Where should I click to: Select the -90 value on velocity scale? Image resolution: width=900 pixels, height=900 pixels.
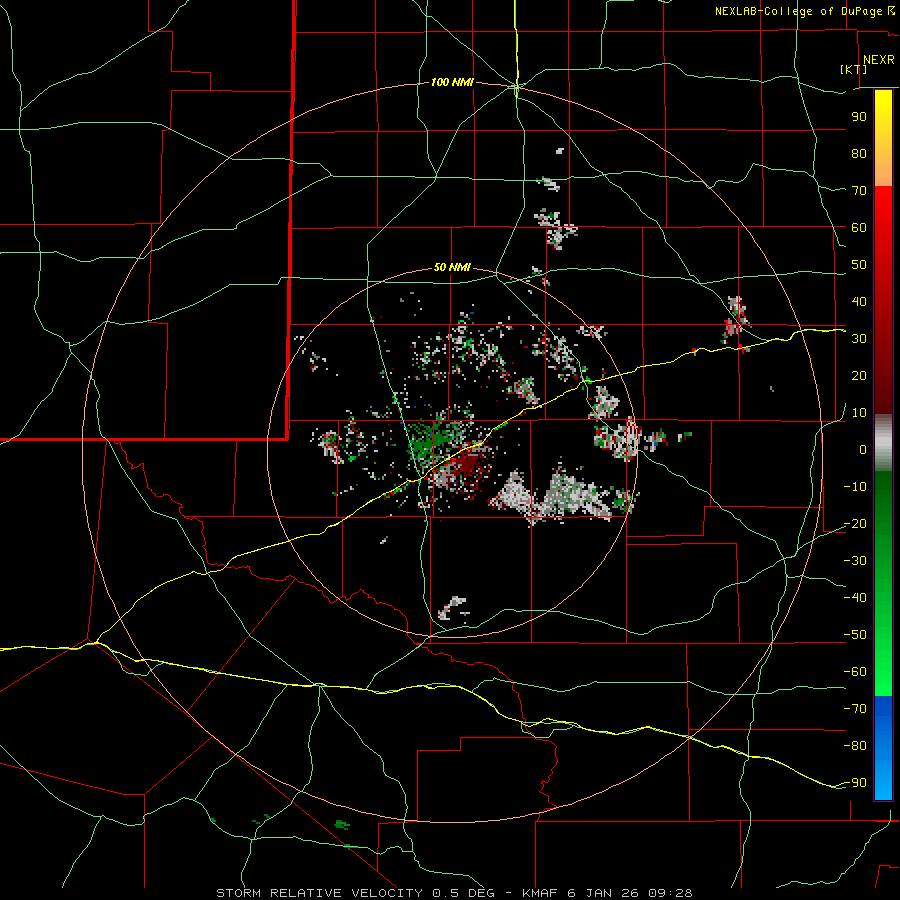[x=855, y=783]
